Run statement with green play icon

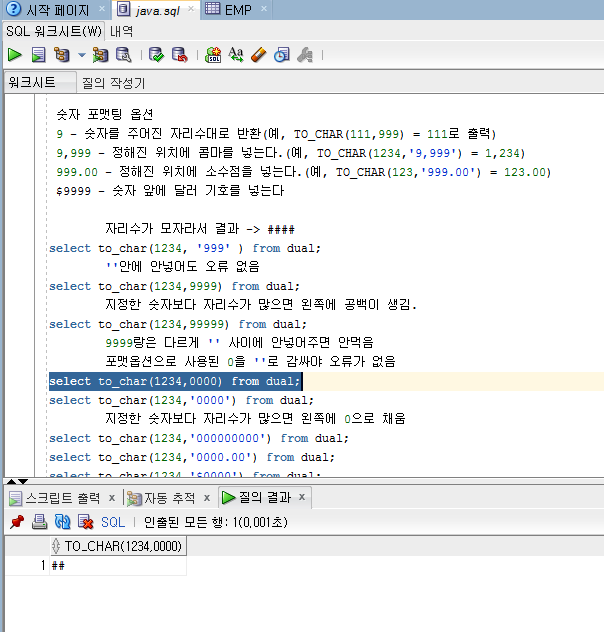click(x=15, y=55)
